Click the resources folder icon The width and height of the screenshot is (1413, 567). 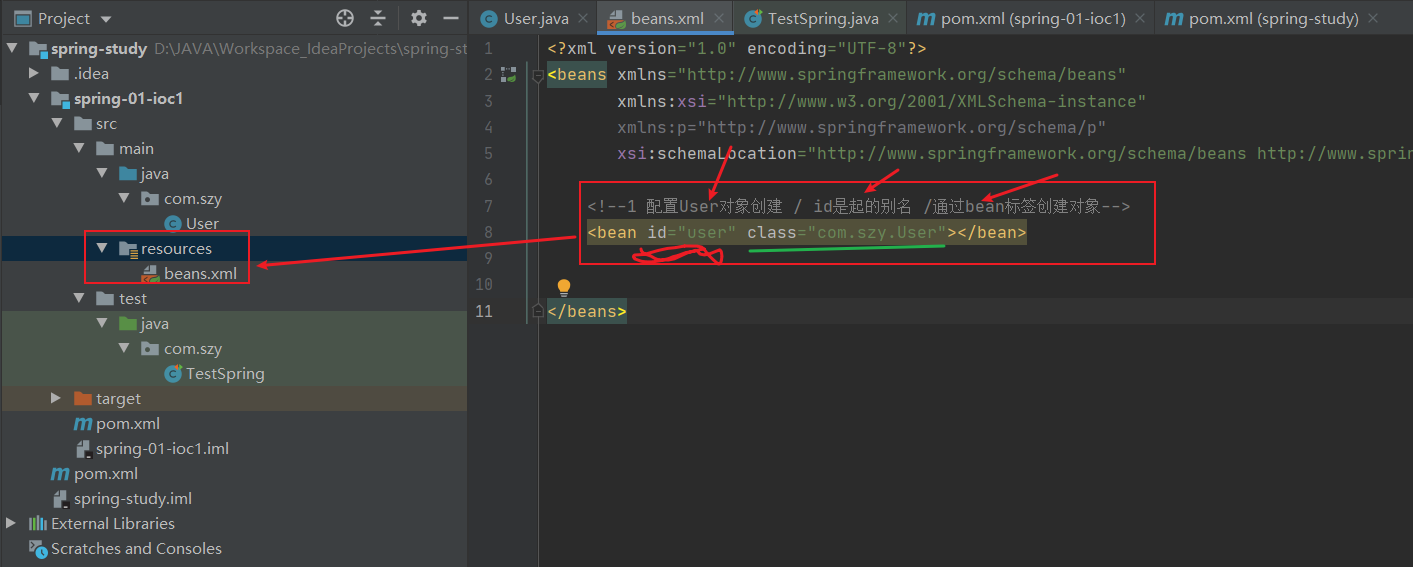[128, 249]
